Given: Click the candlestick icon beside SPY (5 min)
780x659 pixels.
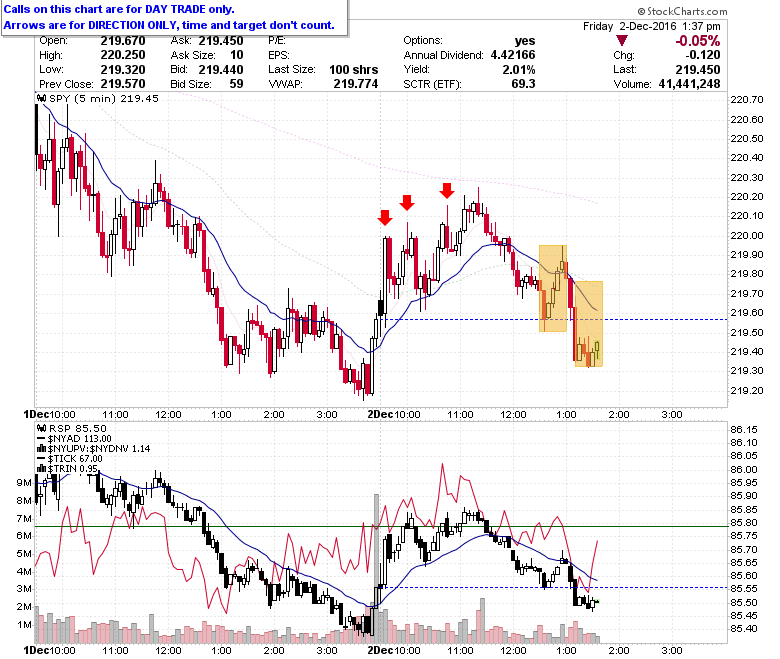Looking at the screenshot, I should (x=42, y=98).
